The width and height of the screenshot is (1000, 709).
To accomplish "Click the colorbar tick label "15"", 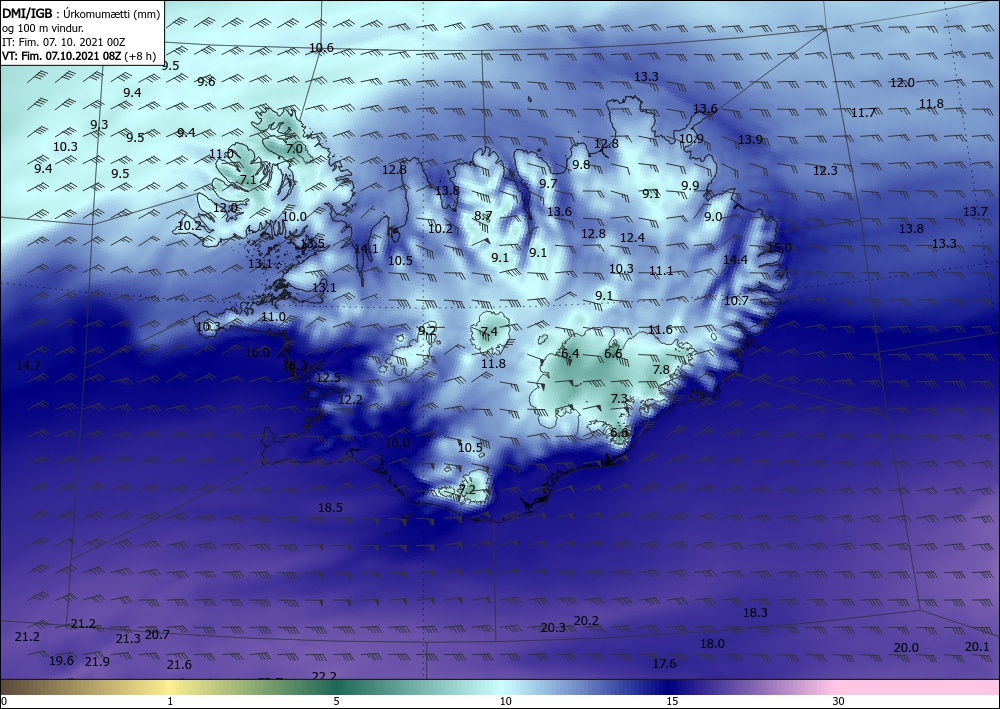I will point(672,702).
